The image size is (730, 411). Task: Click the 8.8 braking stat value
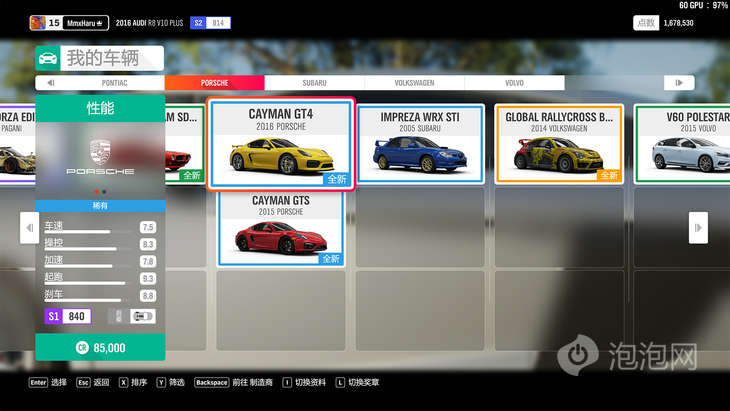pos(148,296)
